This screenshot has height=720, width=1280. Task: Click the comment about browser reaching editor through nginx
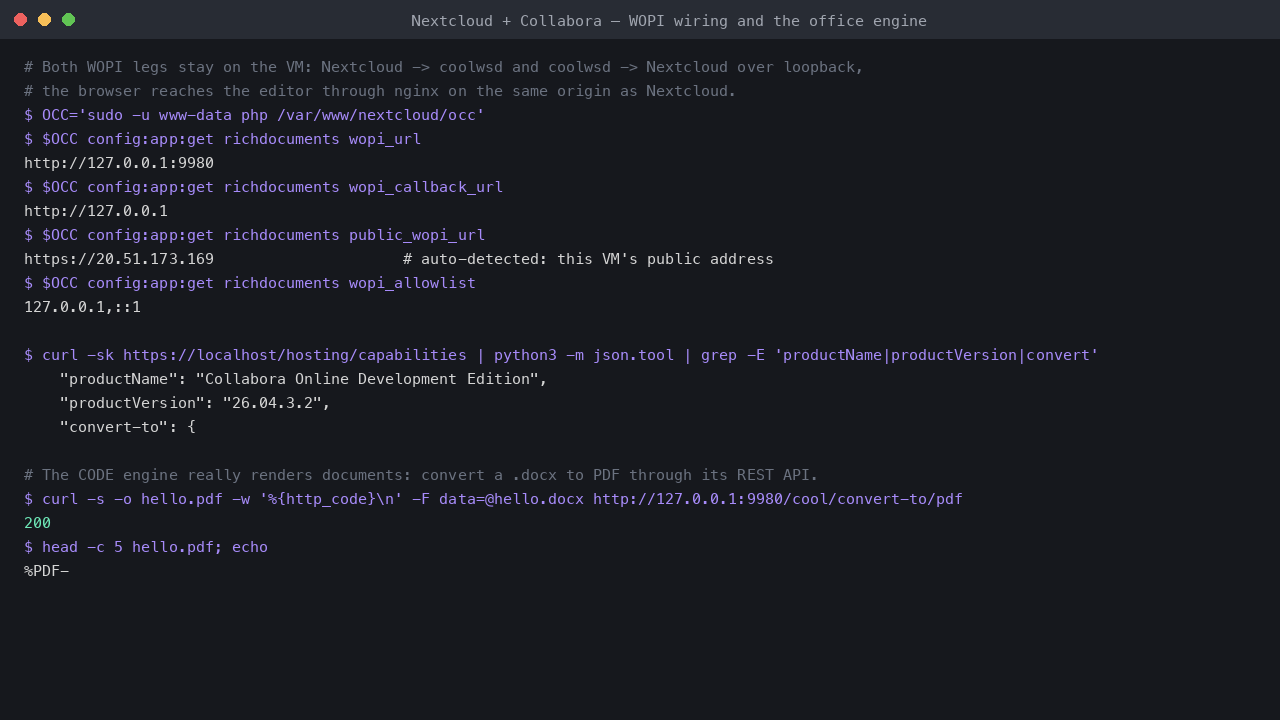pyautogui.click(x=380, y=91)
